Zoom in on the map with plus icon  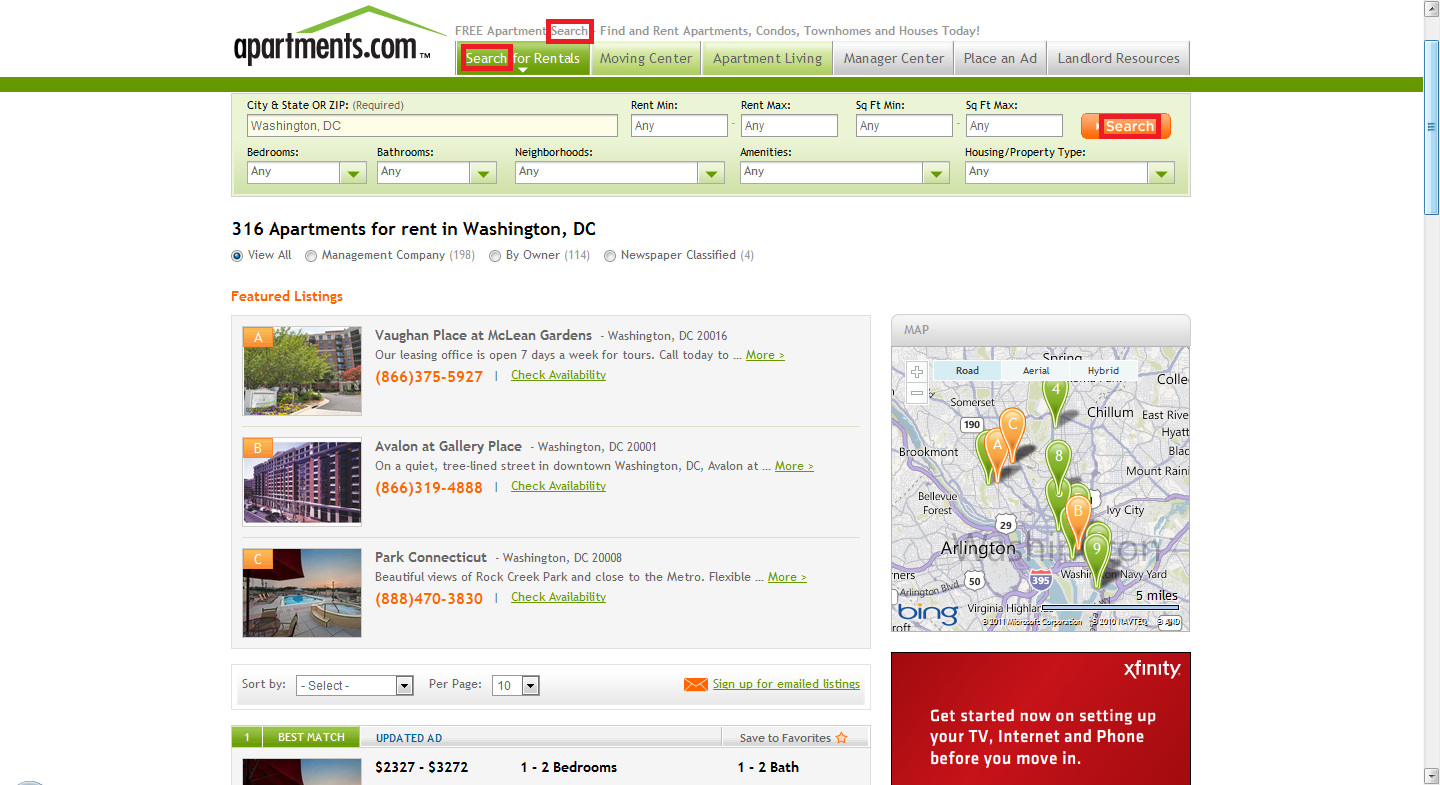917,372
